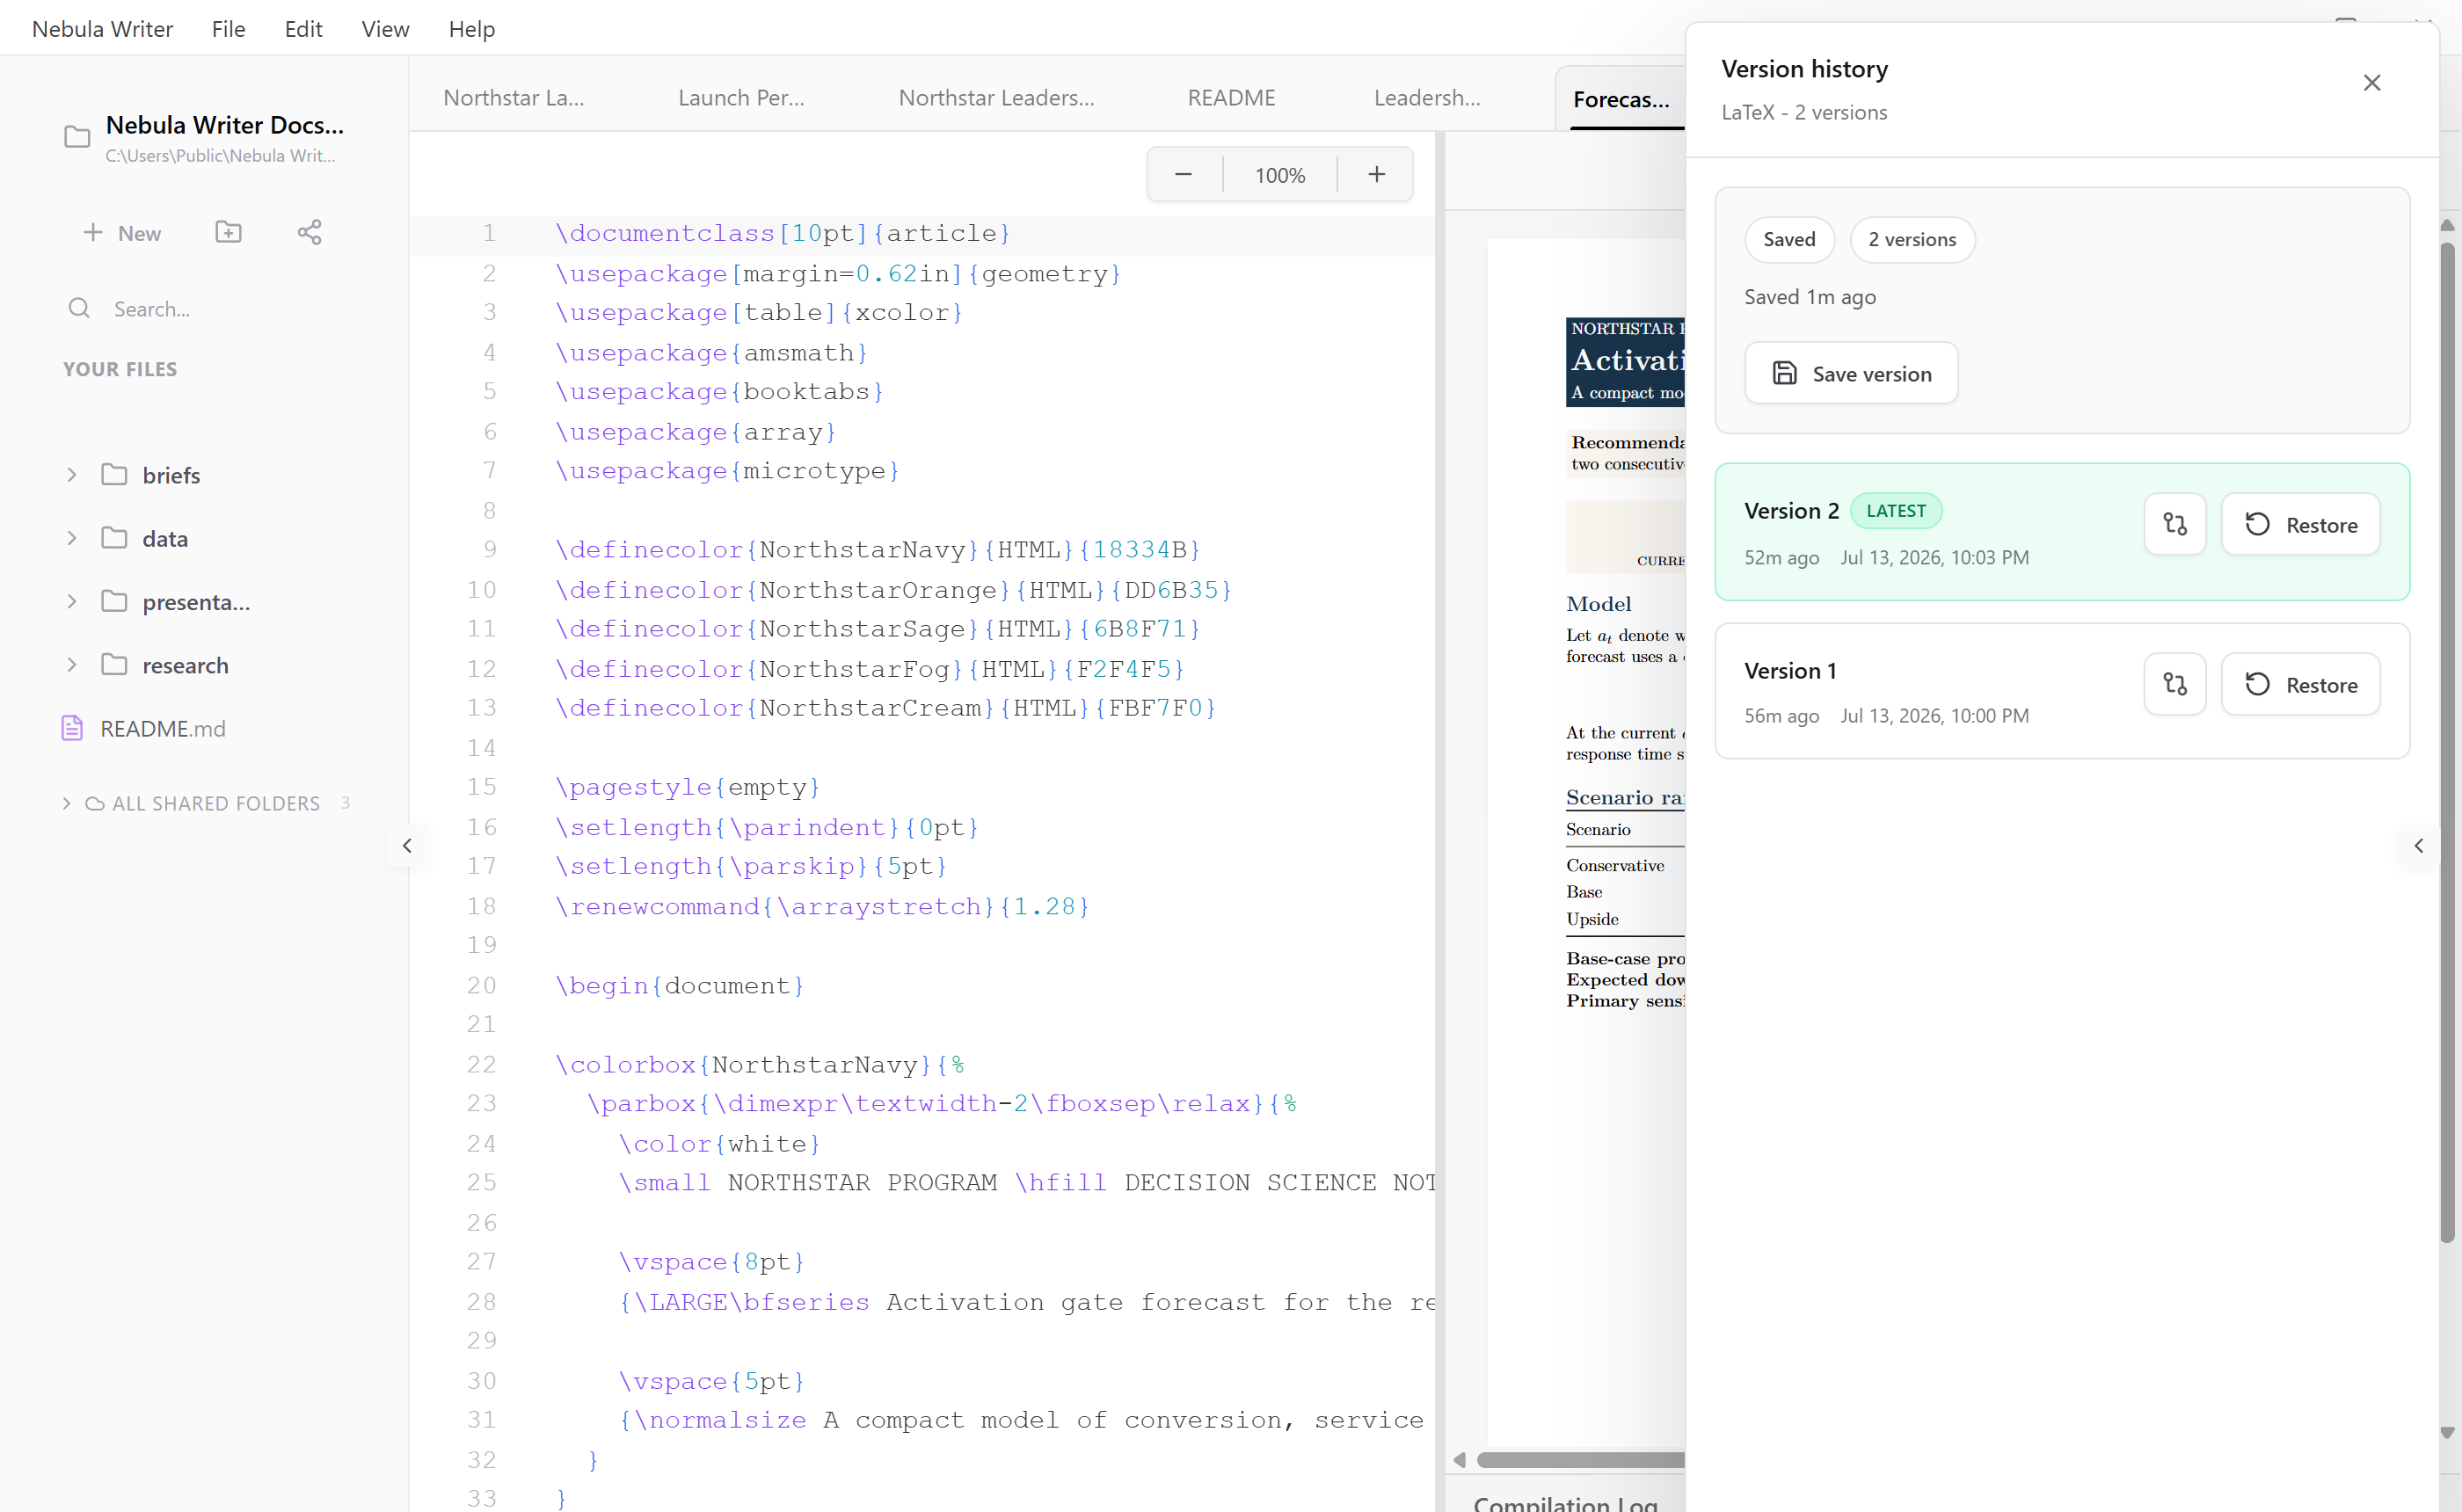Image resolution: width=2462 pixels, height=1512 pixels.
Task: Compare changes for Version 1
Action: (2175, 684)
